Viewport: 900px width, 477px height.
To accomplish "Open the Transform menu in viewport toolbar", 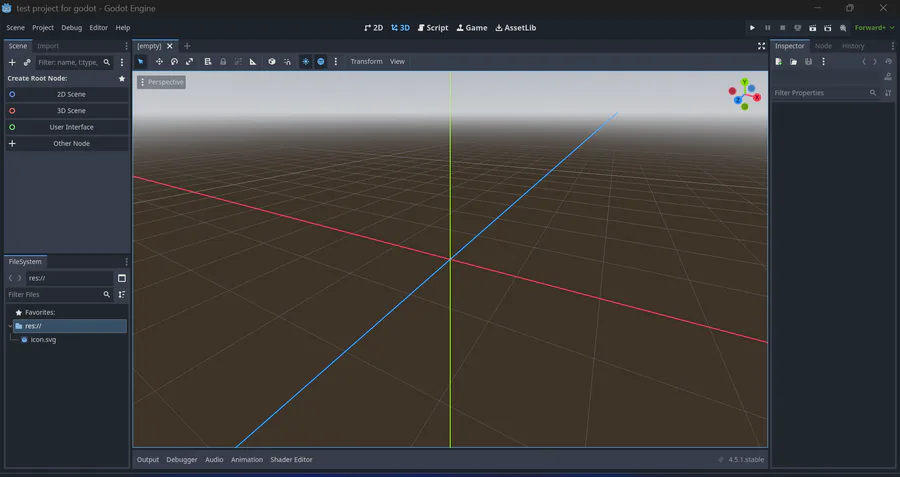I will pyautogui.click(x=366, y=61).
